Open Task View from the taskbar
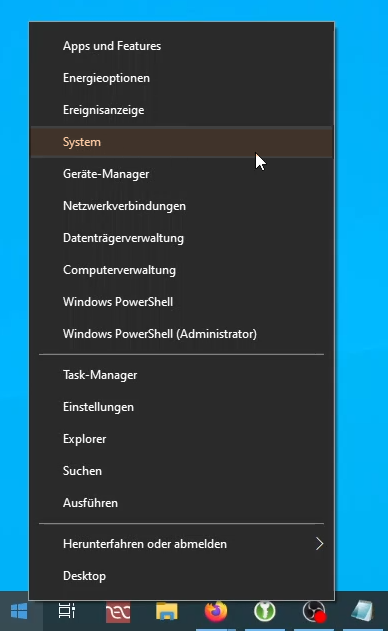 67,611
